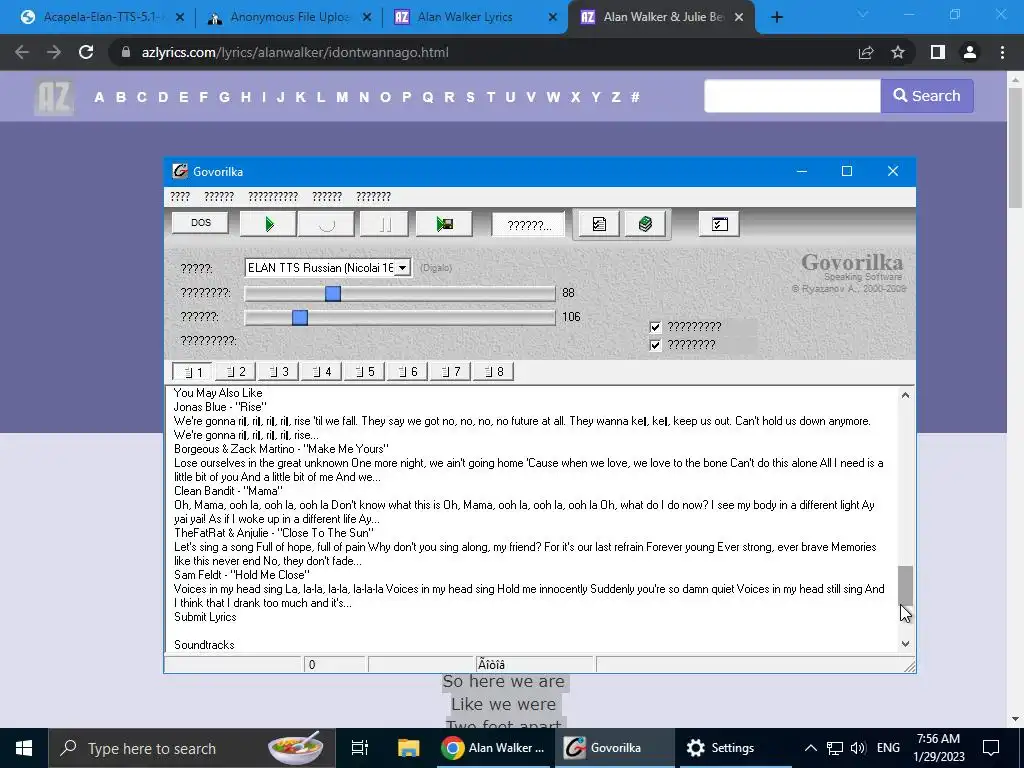Switch to text tab 7

451,372
